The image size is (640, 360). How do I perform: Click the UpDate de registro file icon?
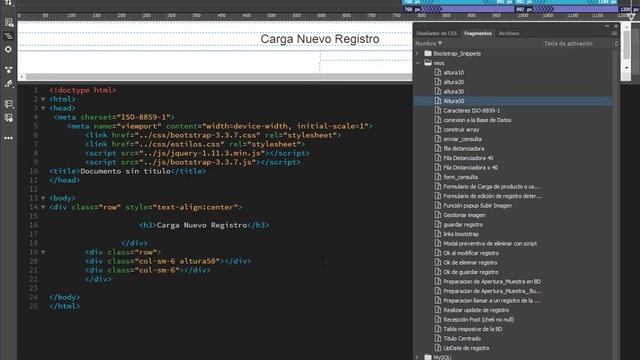[x=438, y=348]
